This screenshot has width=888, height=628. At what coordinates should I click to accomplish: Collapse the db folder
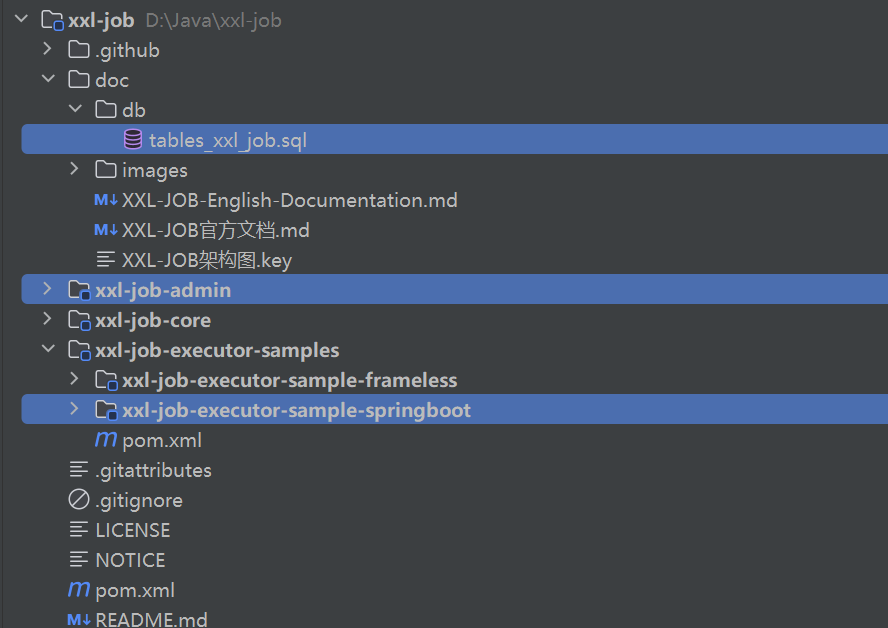tap(76, 109)
